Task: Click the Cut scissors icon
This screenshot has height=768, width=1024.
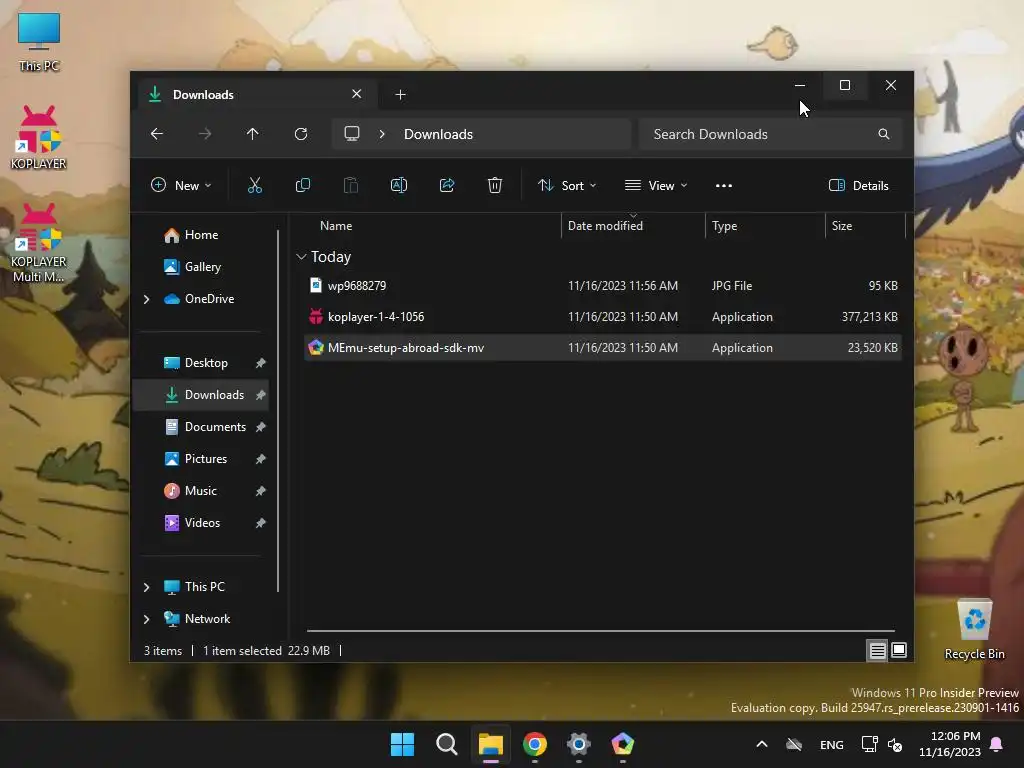Action: tap(255, 185)
